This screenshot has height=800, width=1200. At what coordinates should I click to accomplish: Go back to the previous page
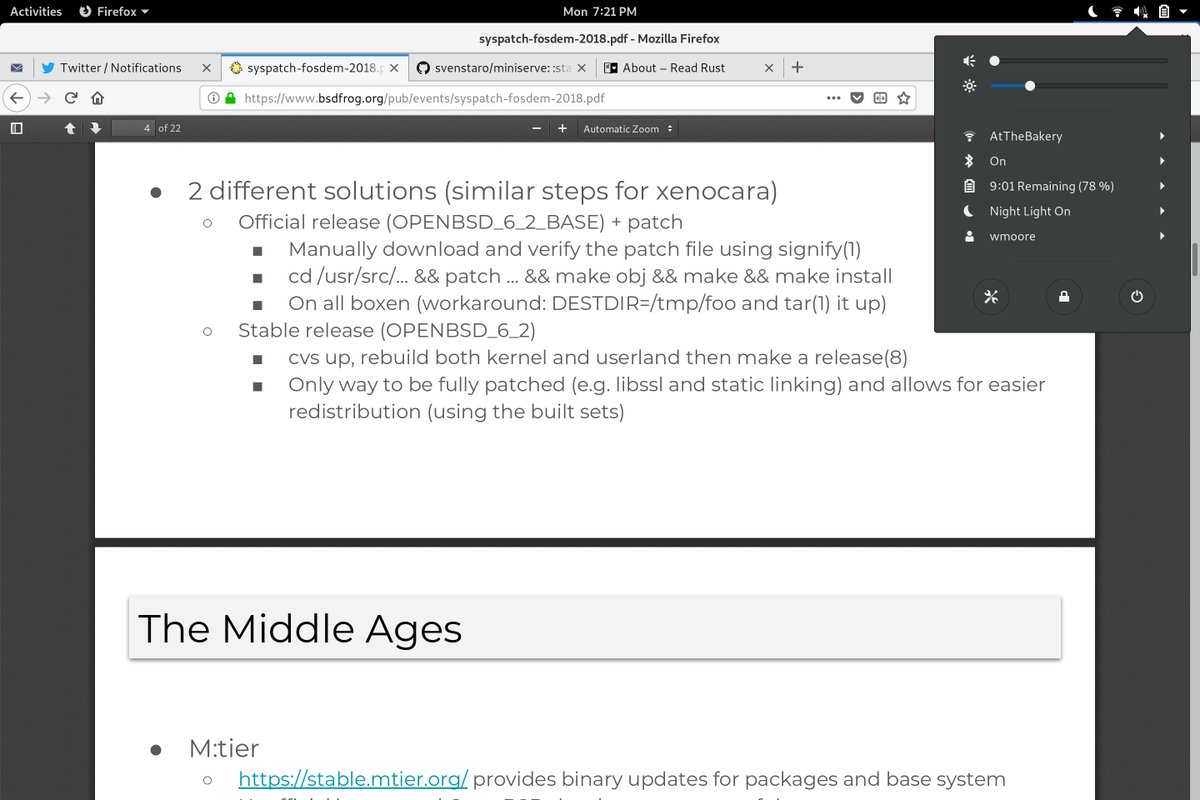click(15, 98)
